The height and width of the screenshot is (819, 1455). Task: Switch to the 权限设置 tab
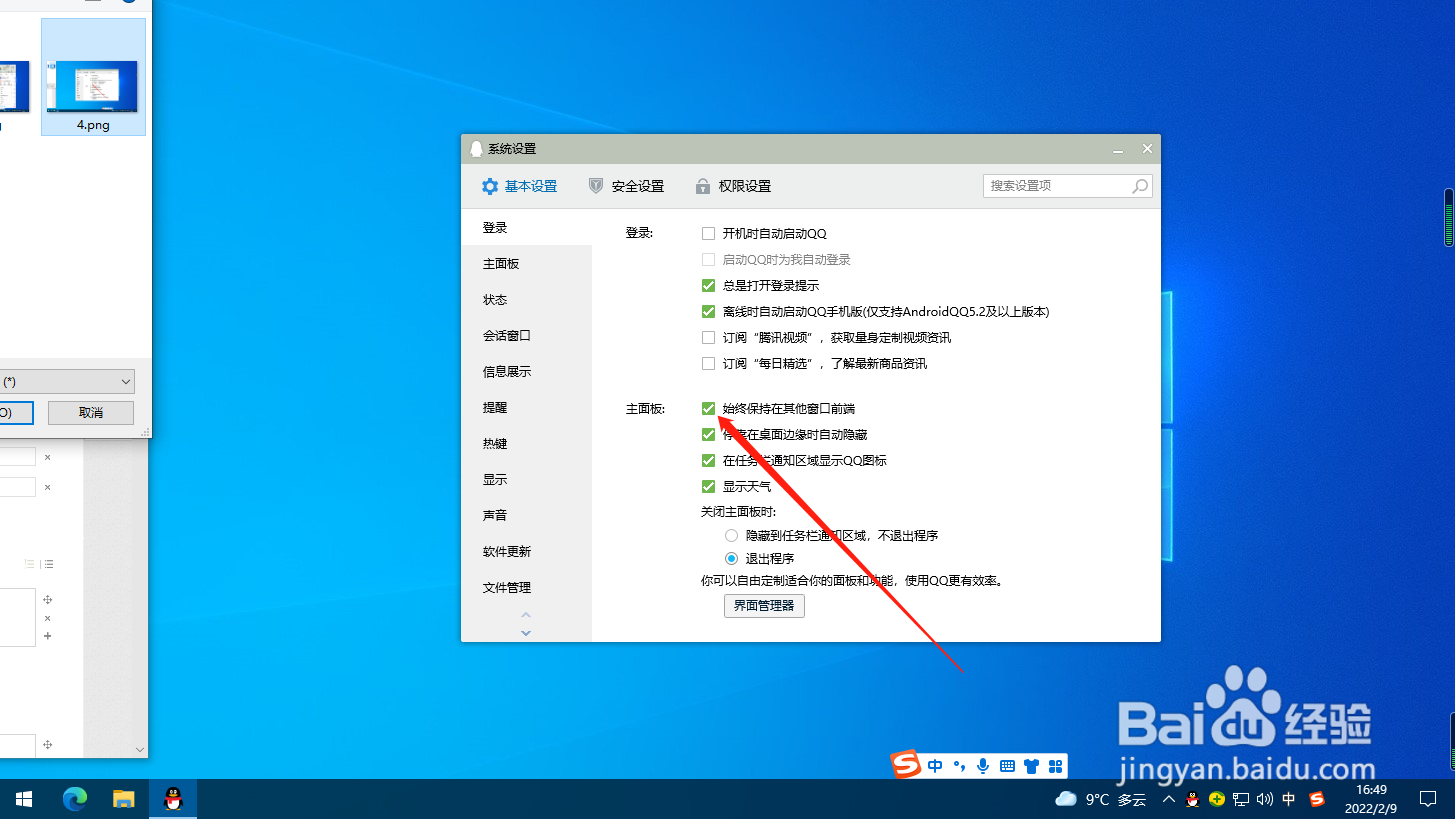733,186
